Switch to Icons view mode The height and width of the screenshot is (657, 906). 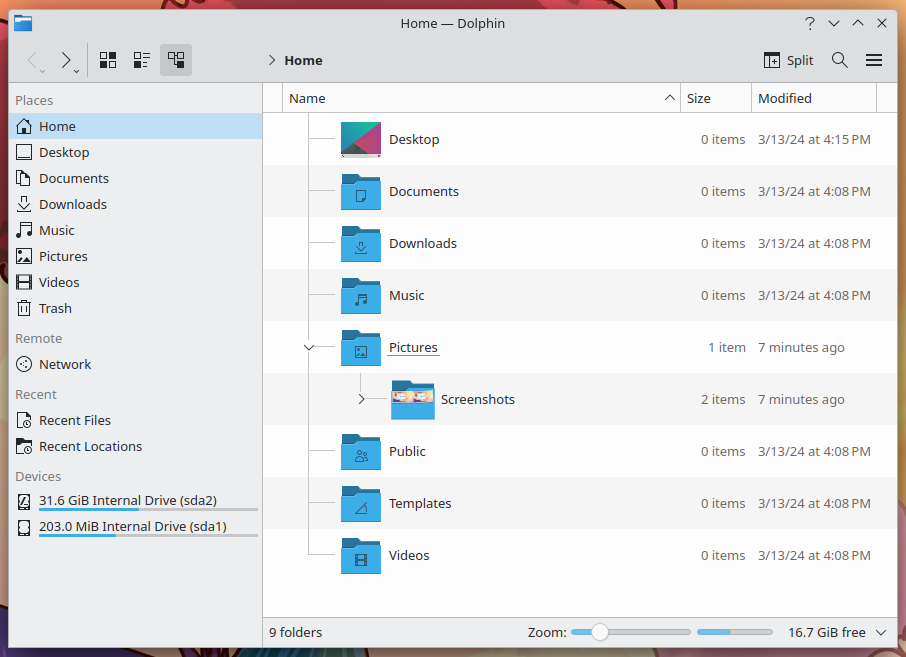point(108,60)
